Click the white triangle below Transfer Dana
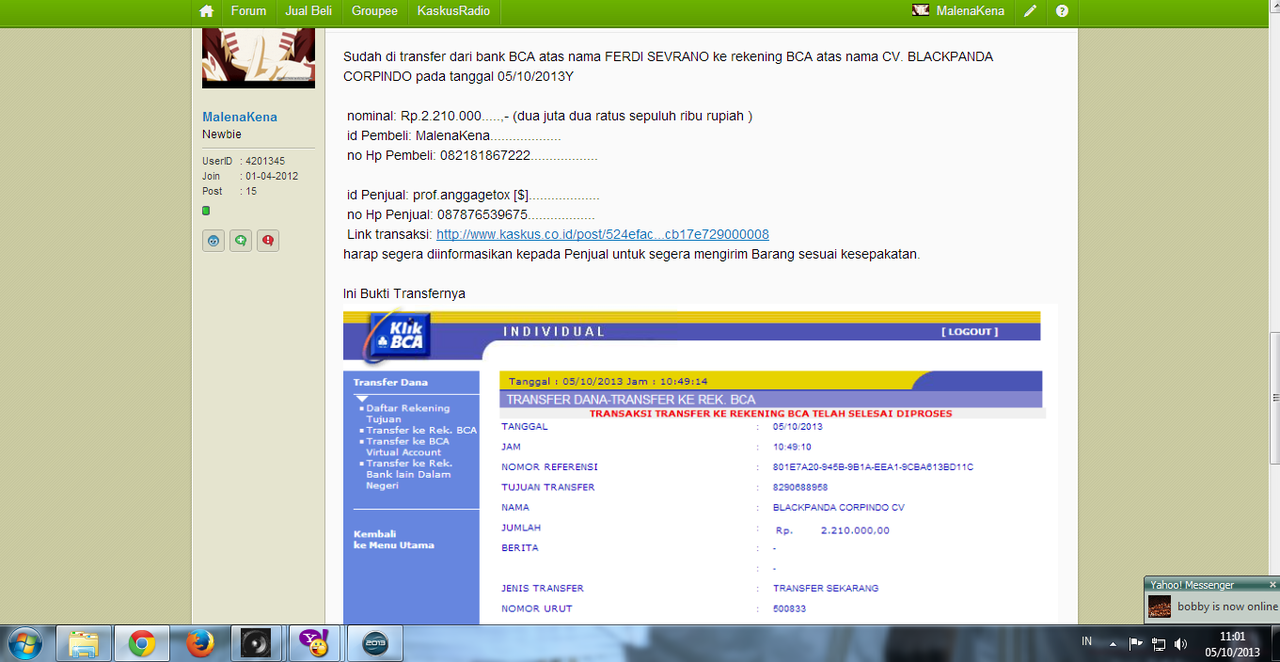1280x662 pixels. (x=362, y=398)
